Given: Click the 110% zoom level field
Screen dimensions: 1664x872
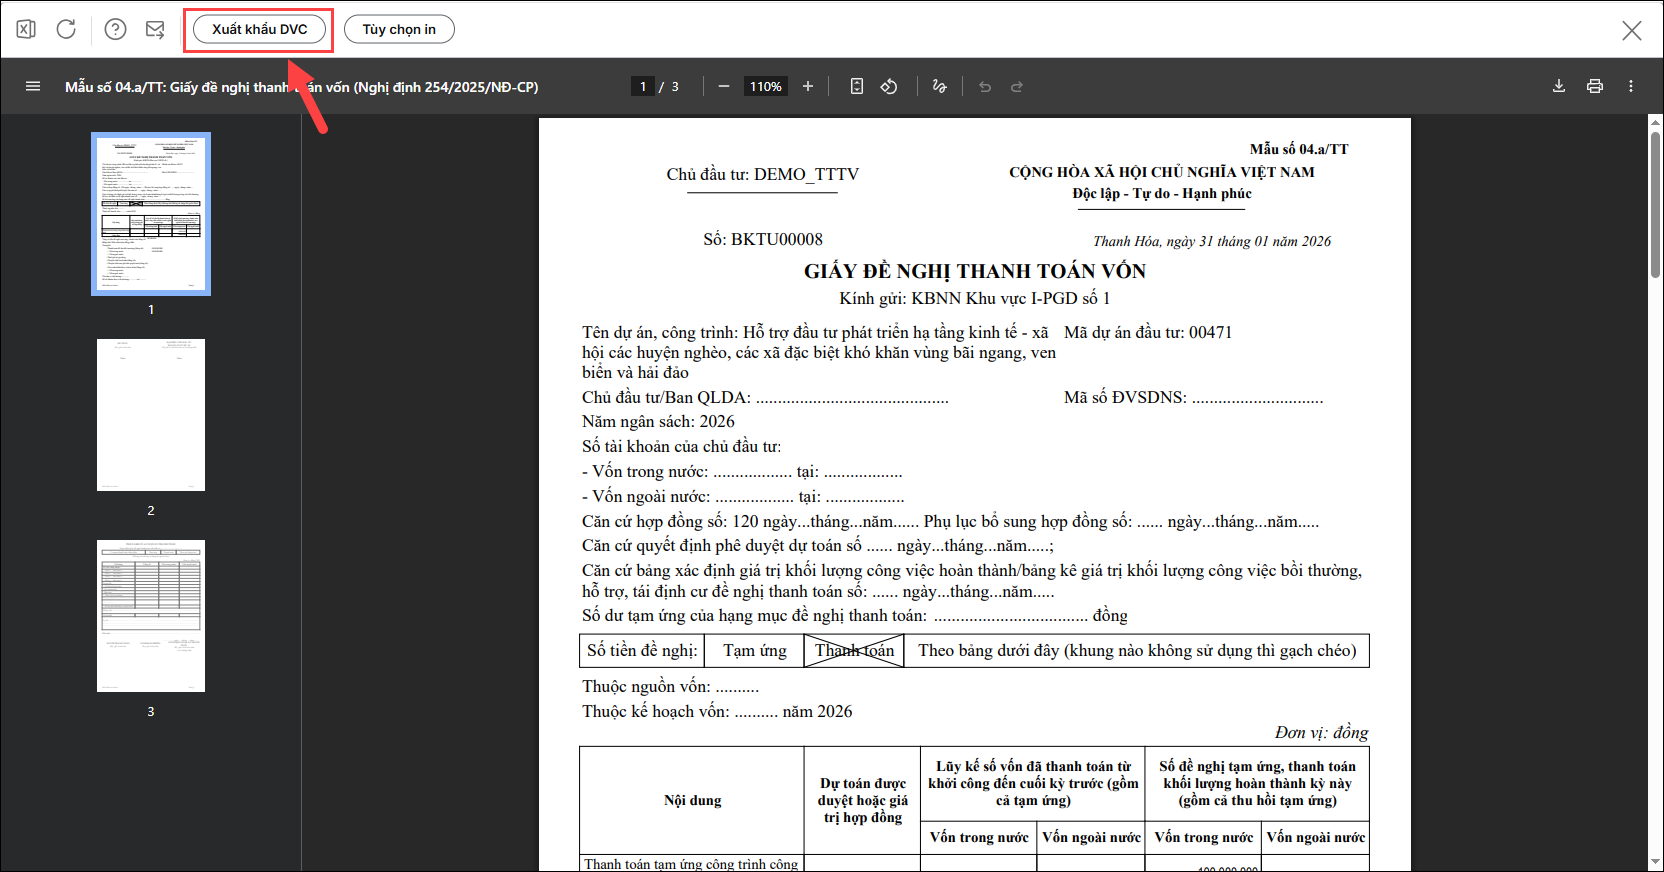Looking at the screenshot, I should coord(766,86).
